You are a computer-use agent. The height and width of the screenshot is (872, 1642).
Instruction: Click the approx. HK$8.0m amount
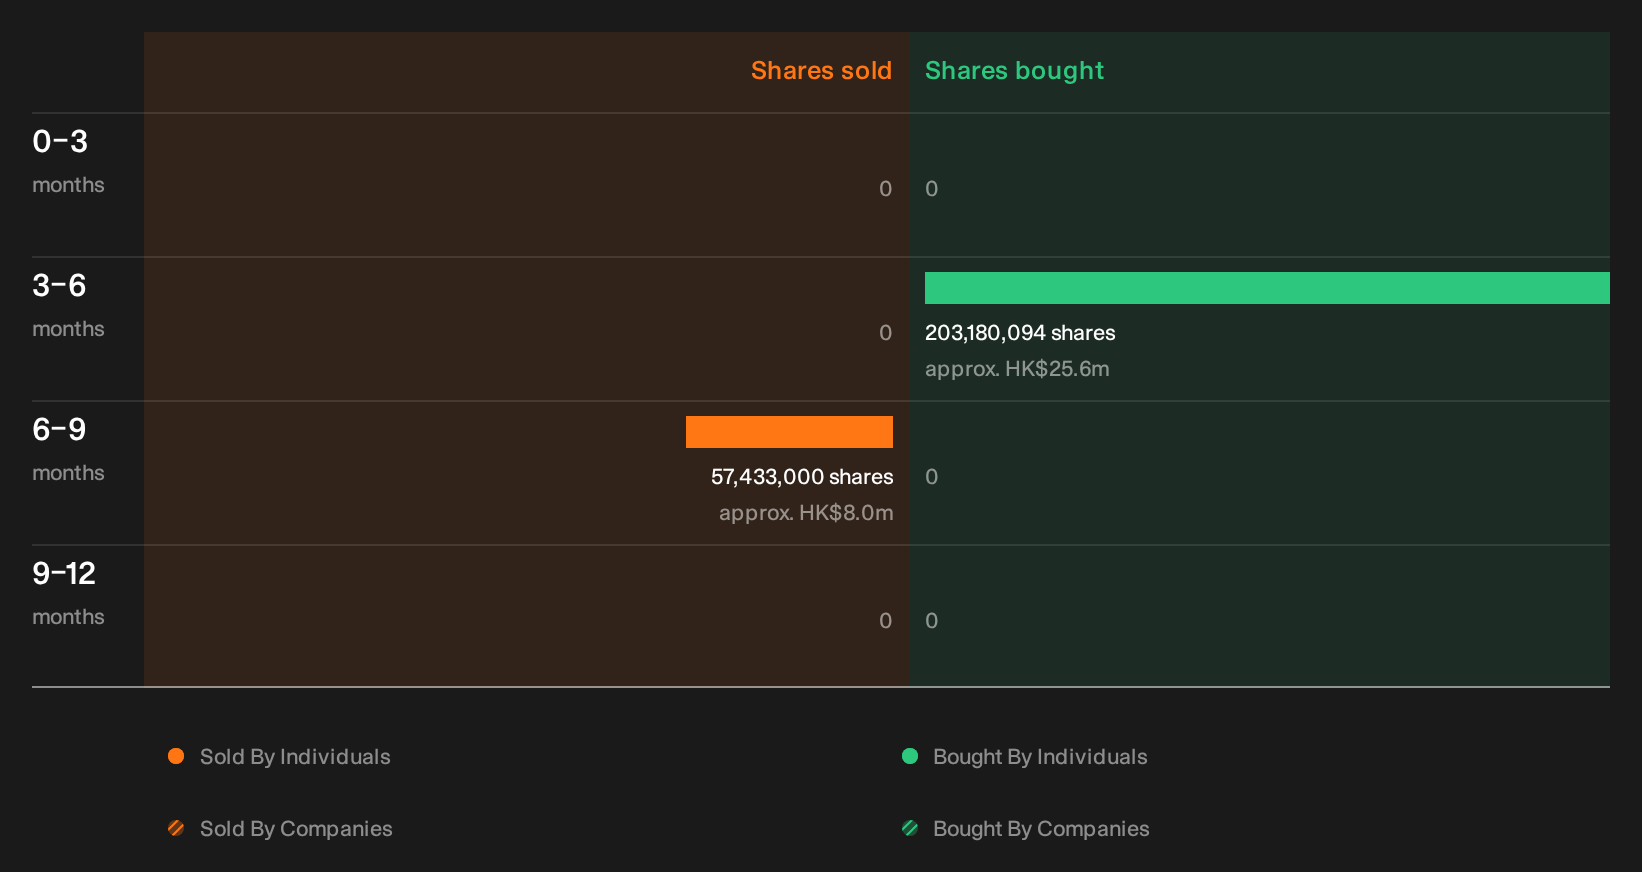coord(806,513)
